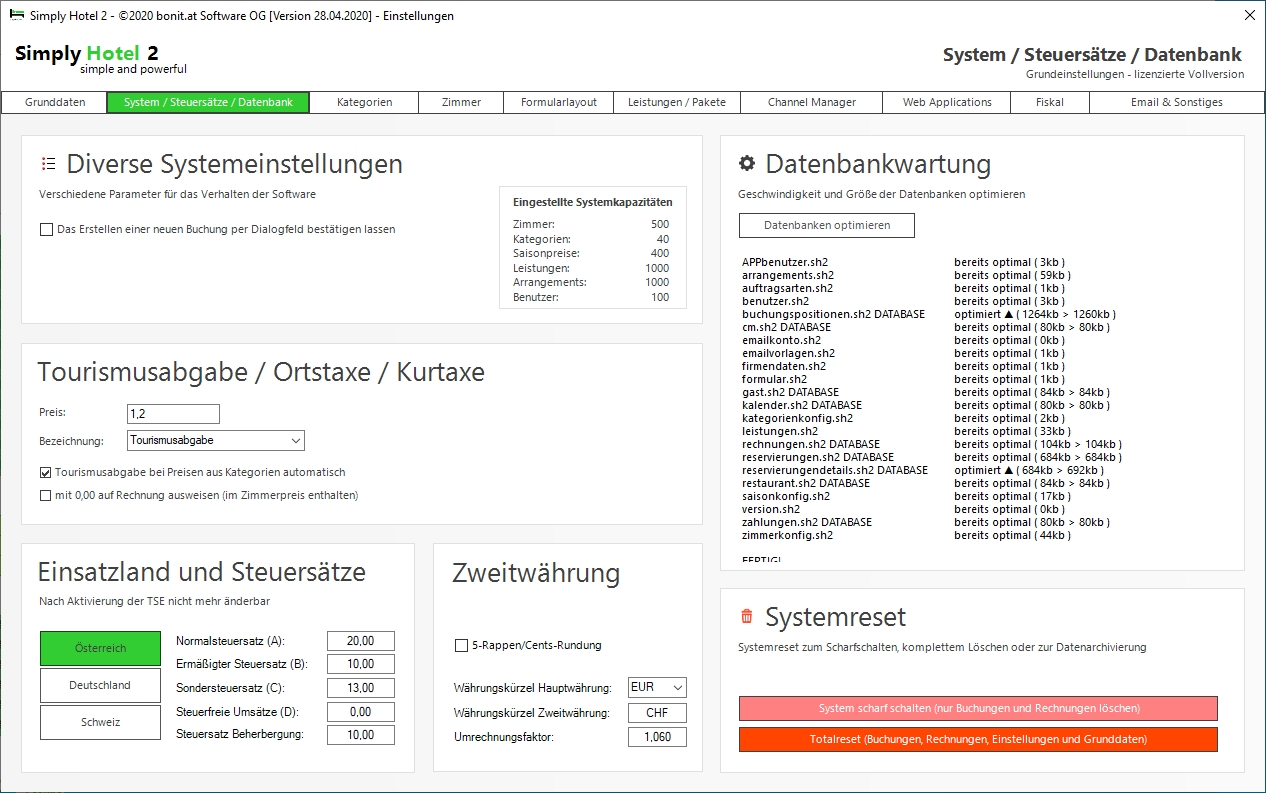The height and width of the screenshot is (793, 1266).
Task: Select the System / Steuersätze / Datenbank tab
Action: point(208,102)
